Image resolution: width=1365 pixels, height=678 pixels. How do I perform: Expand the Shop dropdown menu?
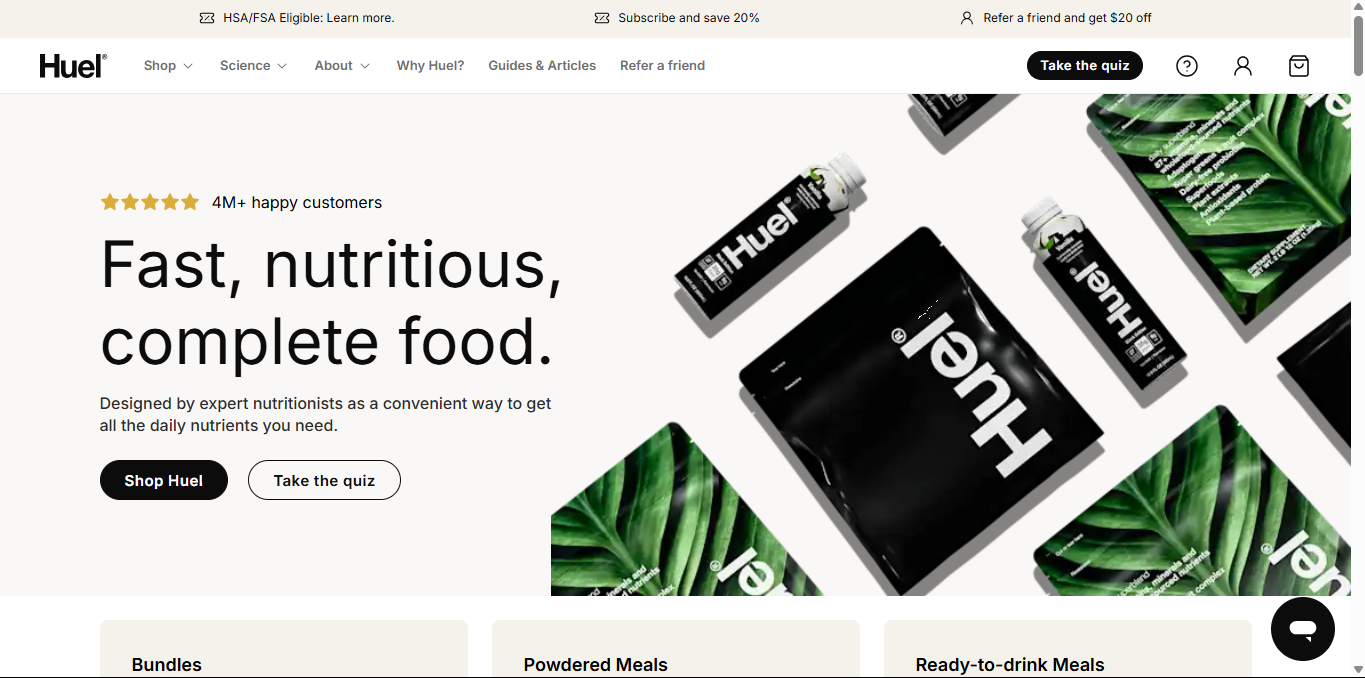pos(168,66)
